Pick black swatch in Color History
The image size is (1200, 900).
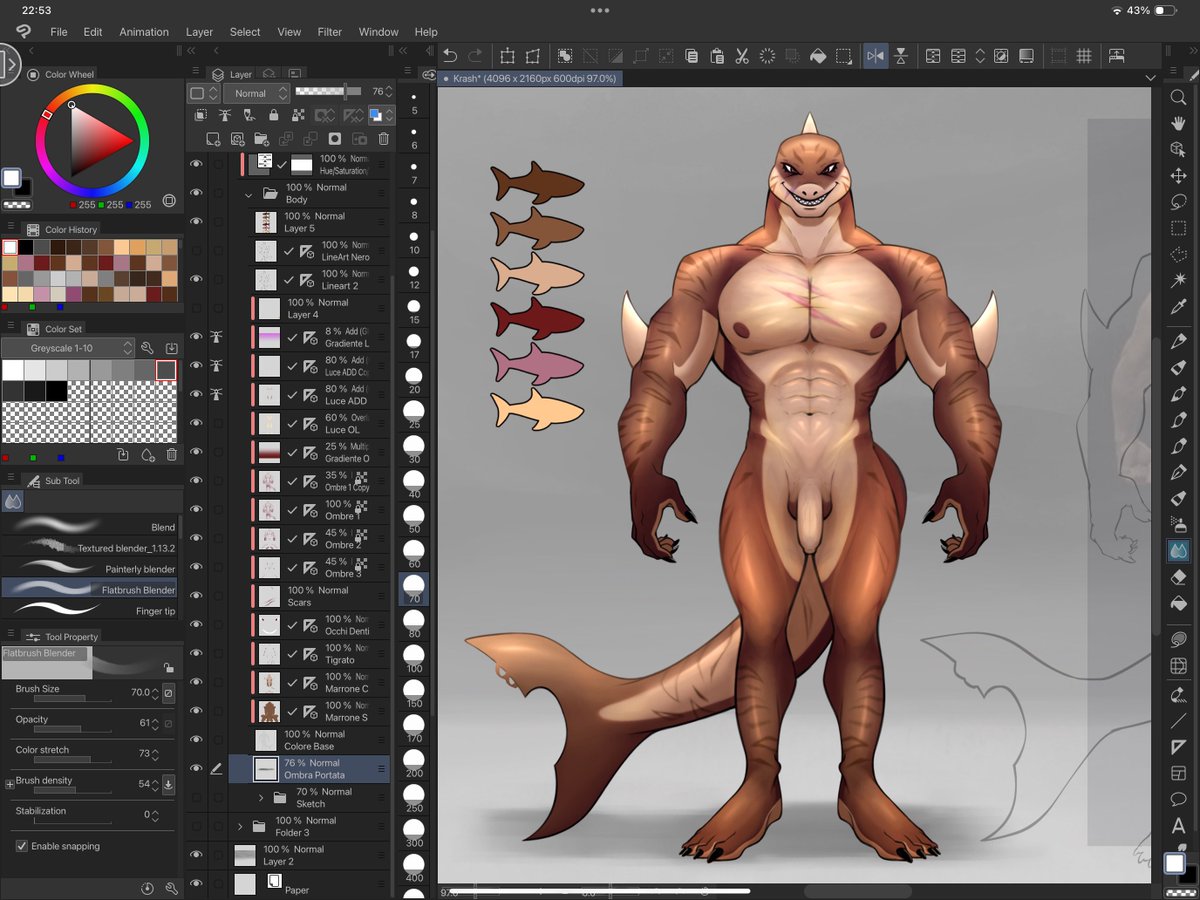point(27,247)
